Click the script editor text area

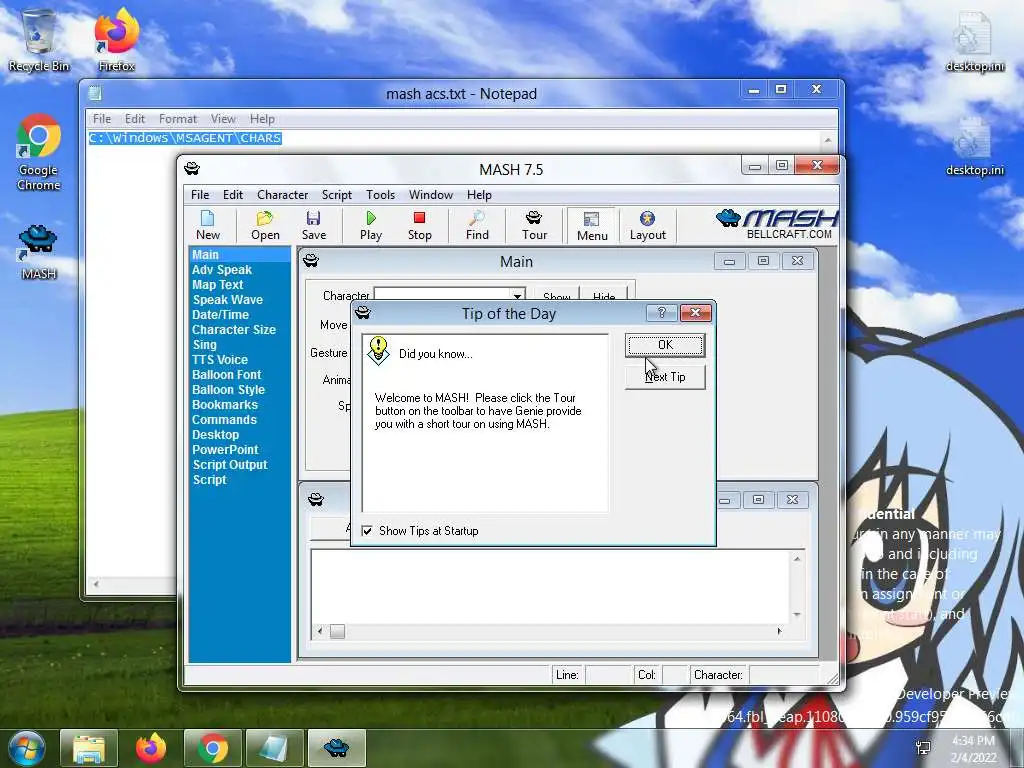550,586
